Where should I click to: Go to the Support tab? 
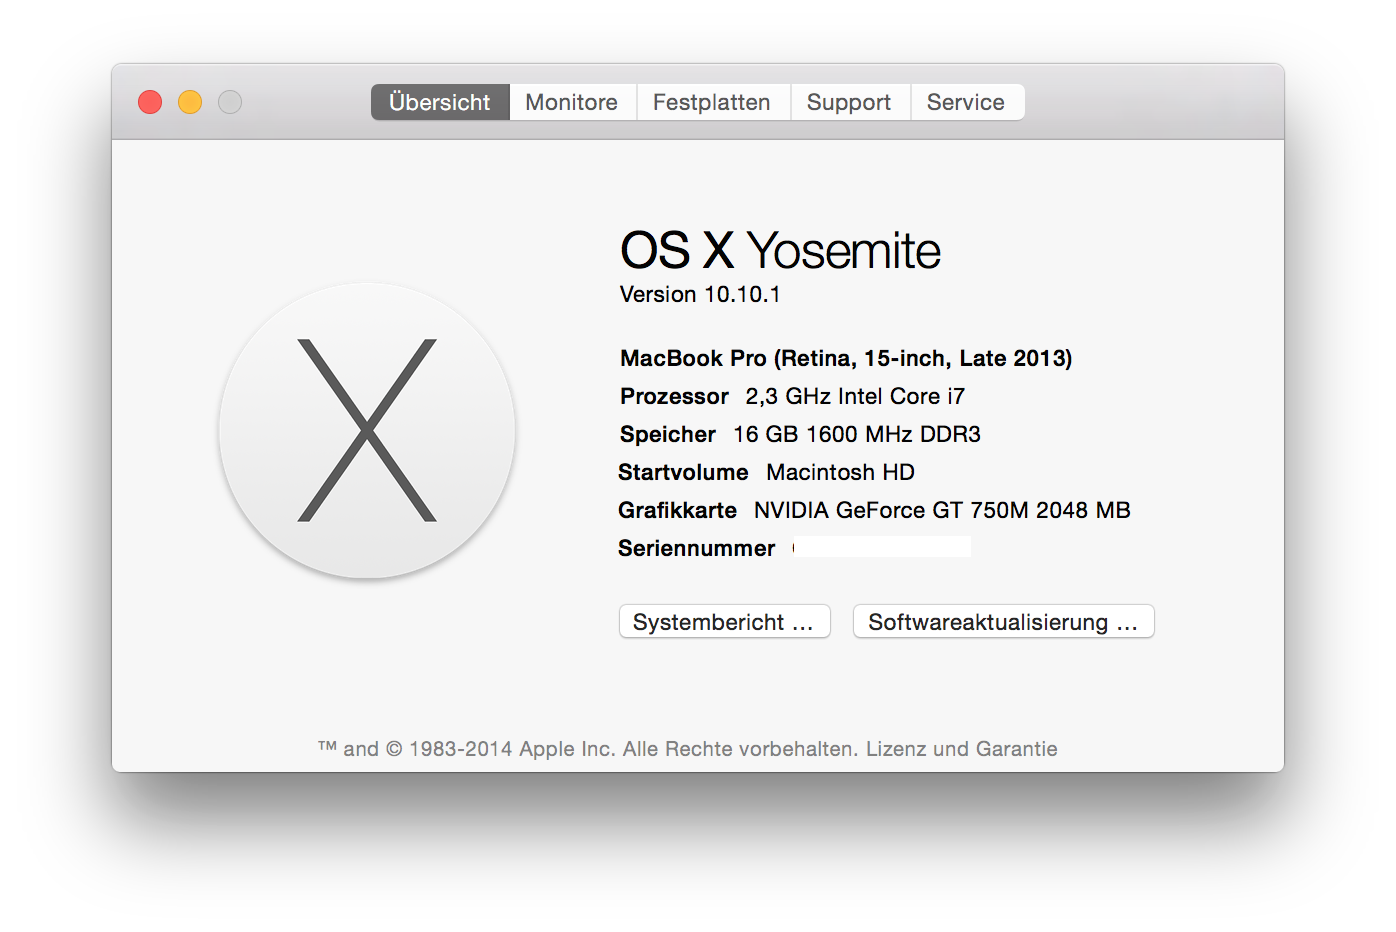(x=849, y=102)
